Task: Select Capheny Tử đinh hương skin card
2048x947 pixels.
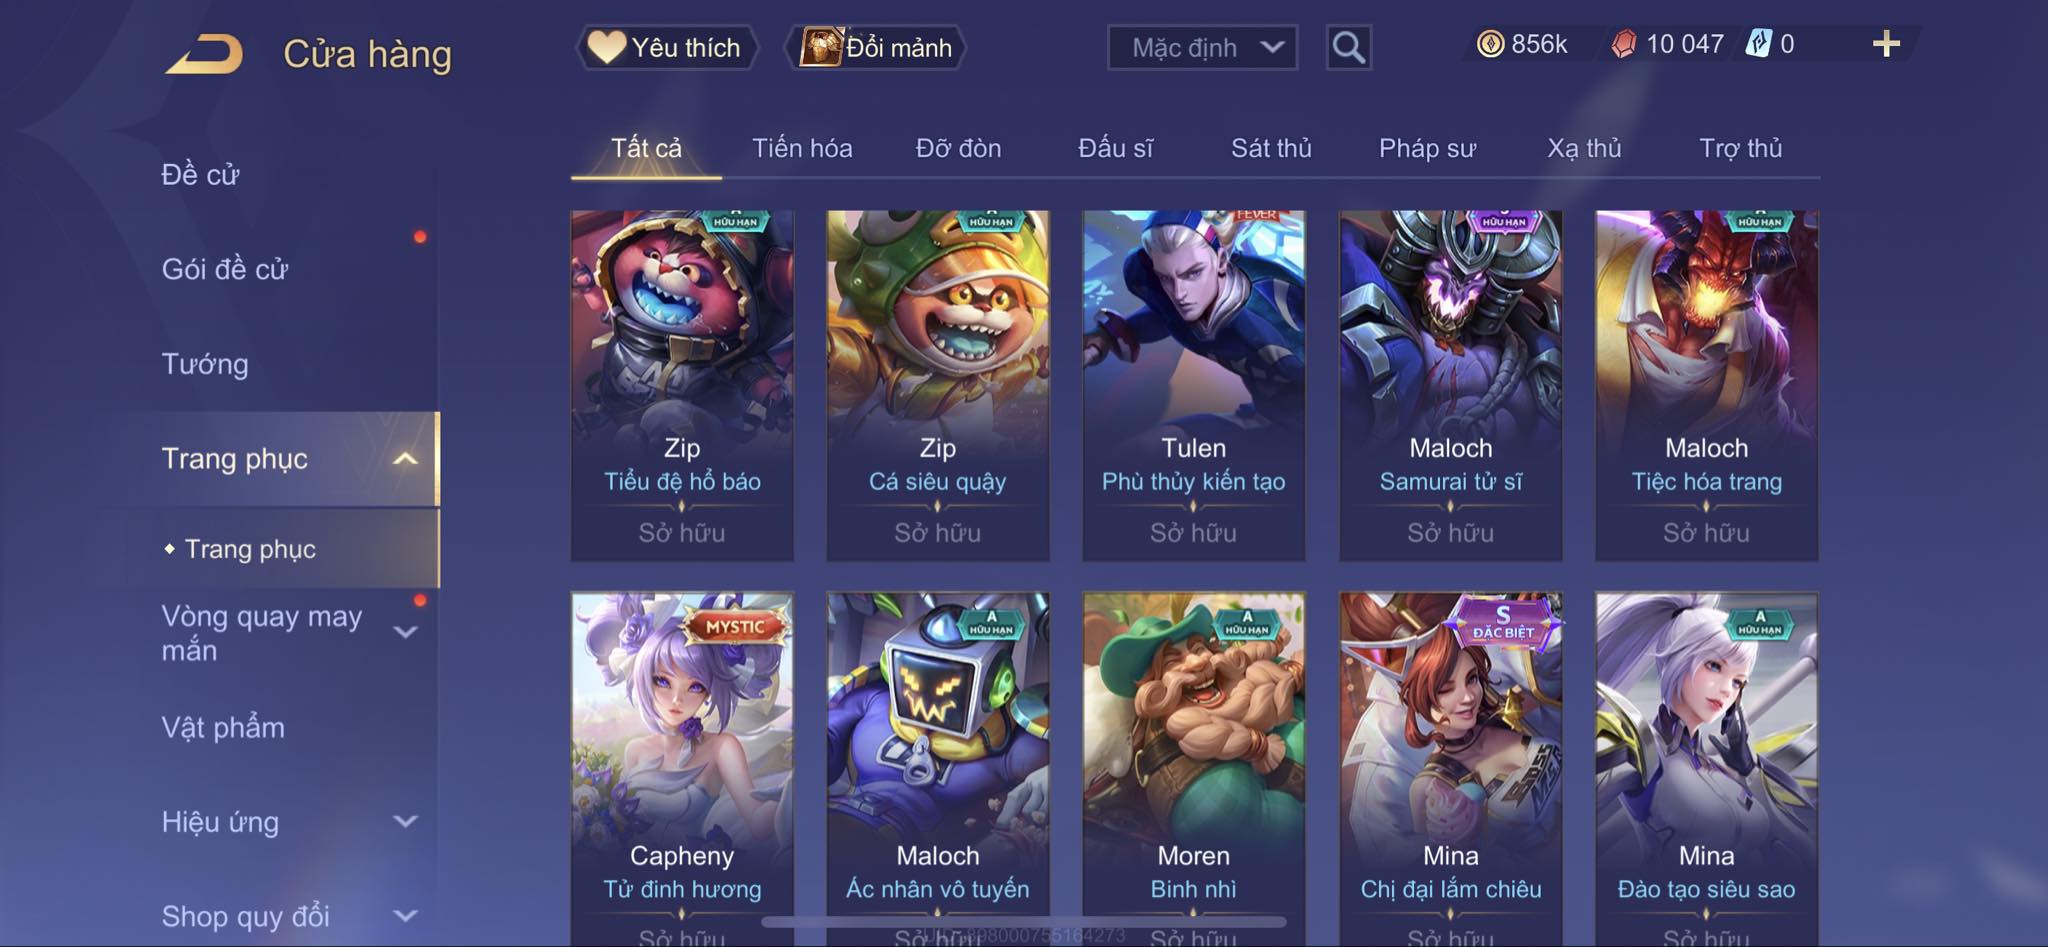Action: point(682,768)
